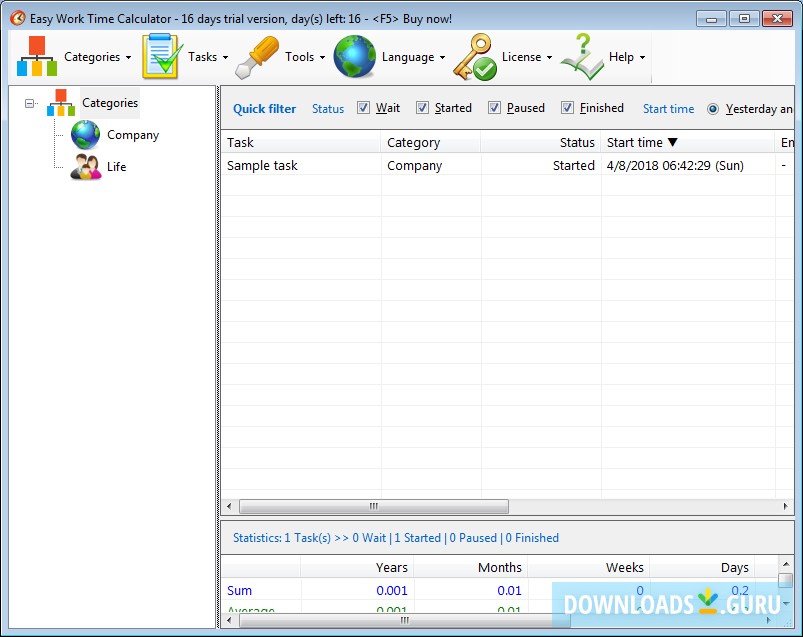Screen dimensions: 803x637
Task: Click the task list horizontal scrollbar thumb
Action: tap(374, 506)
